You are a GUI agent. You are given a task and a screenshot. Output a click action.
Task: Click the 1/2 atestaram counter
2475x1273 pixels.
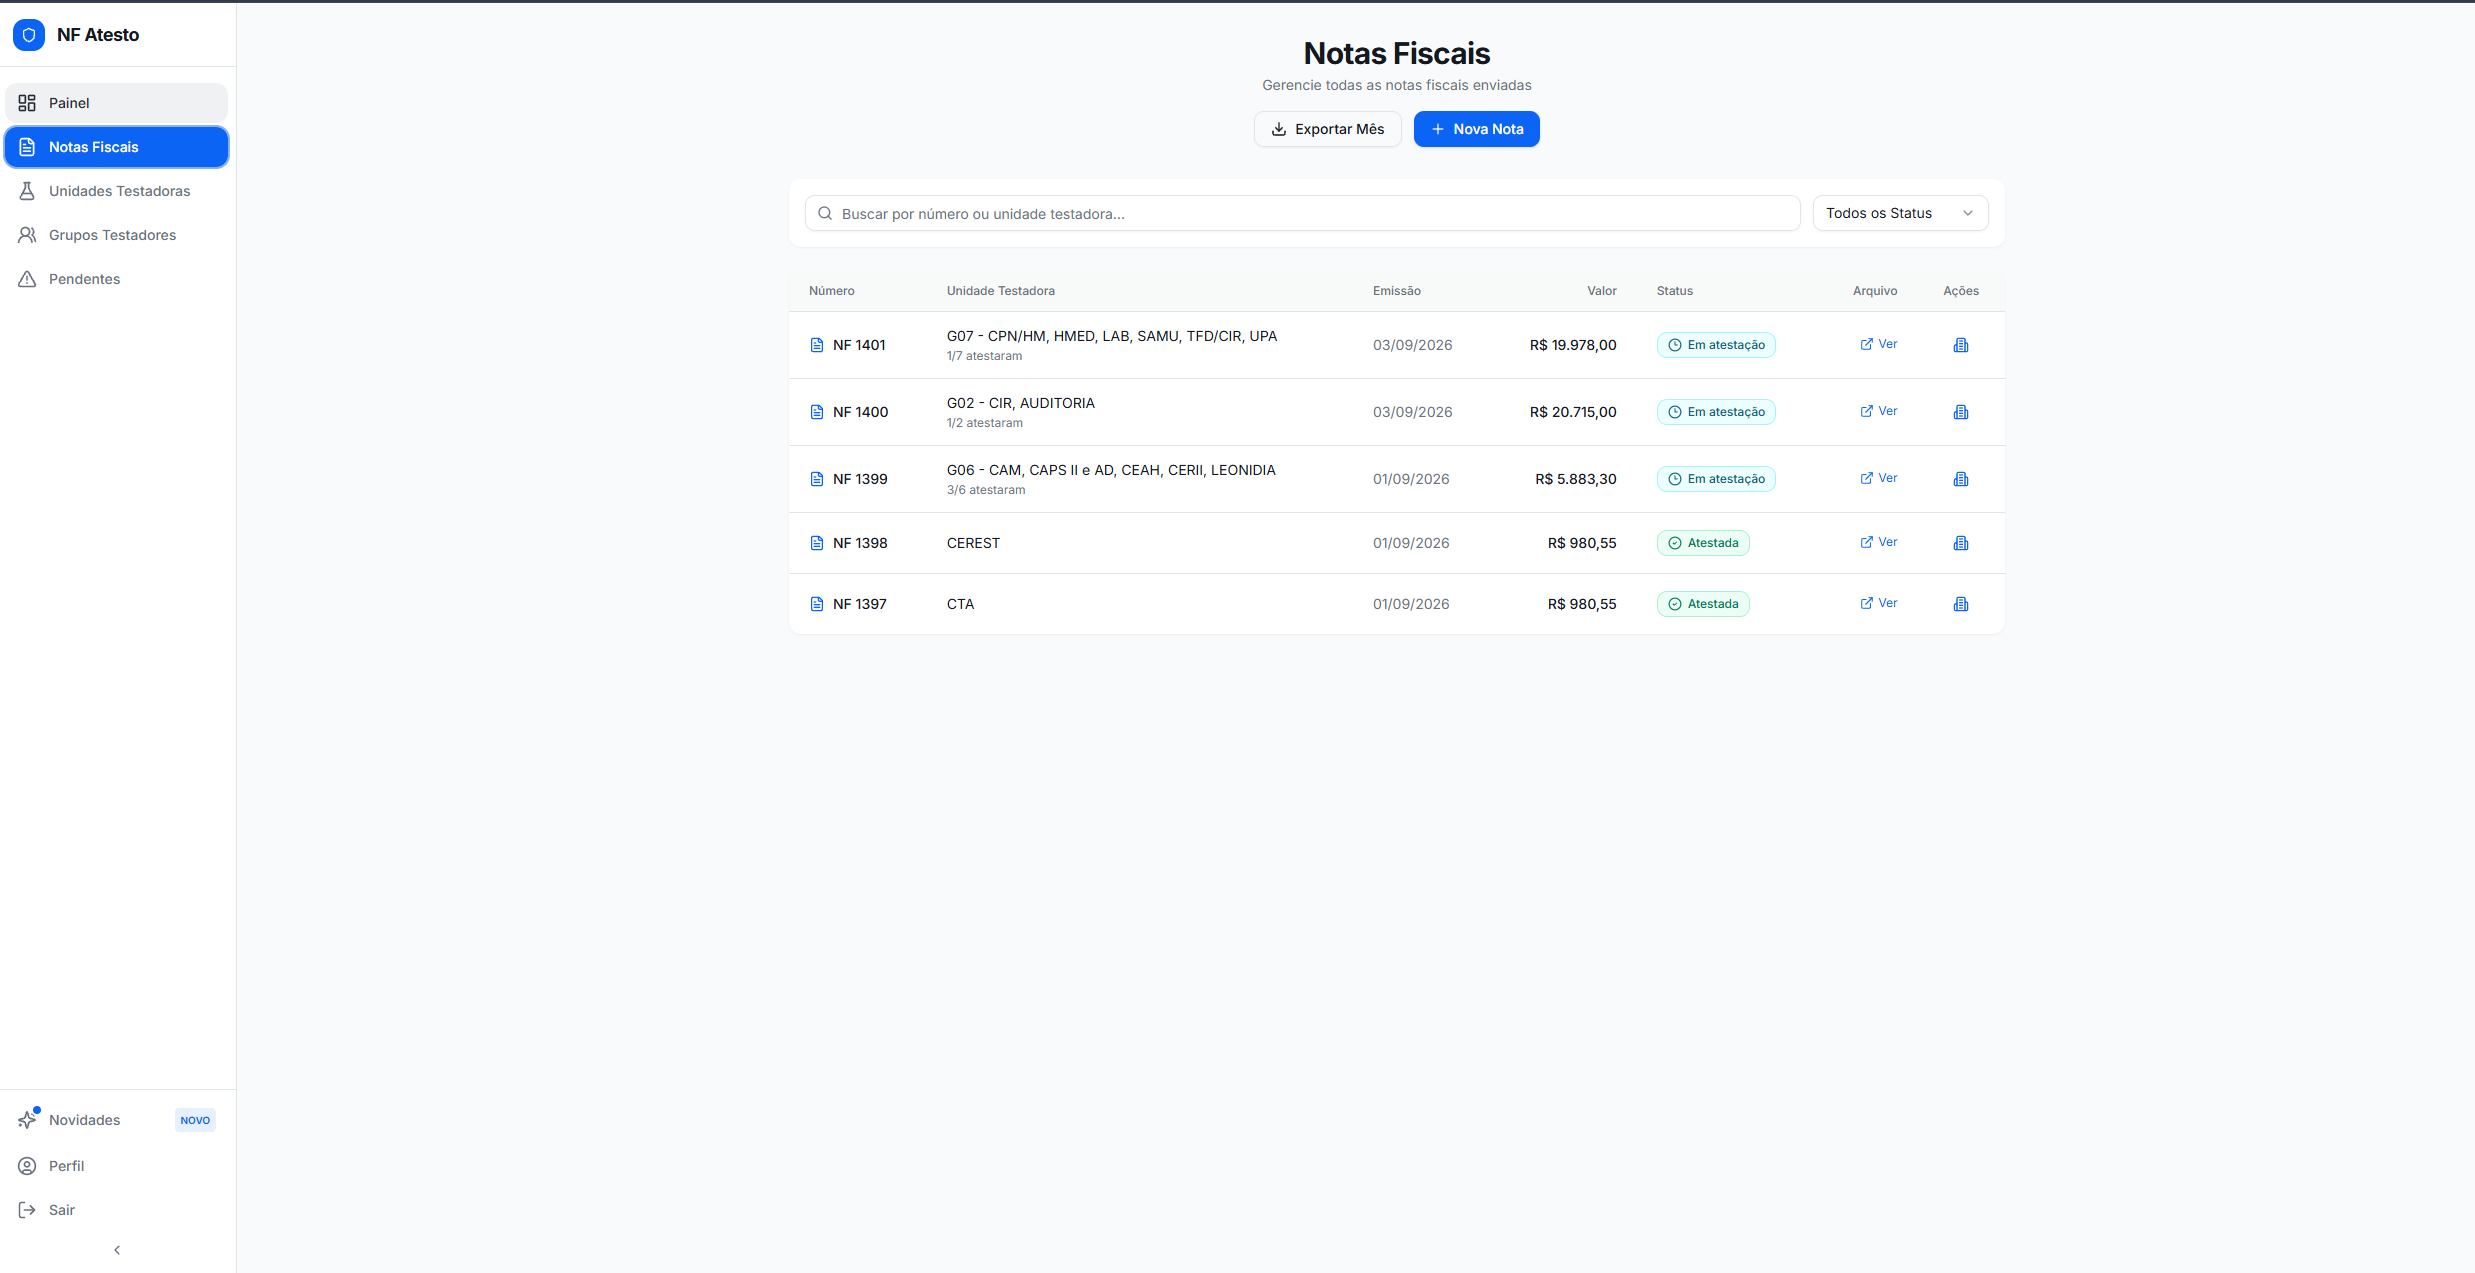pyautogui.click(x=984, y=423)
